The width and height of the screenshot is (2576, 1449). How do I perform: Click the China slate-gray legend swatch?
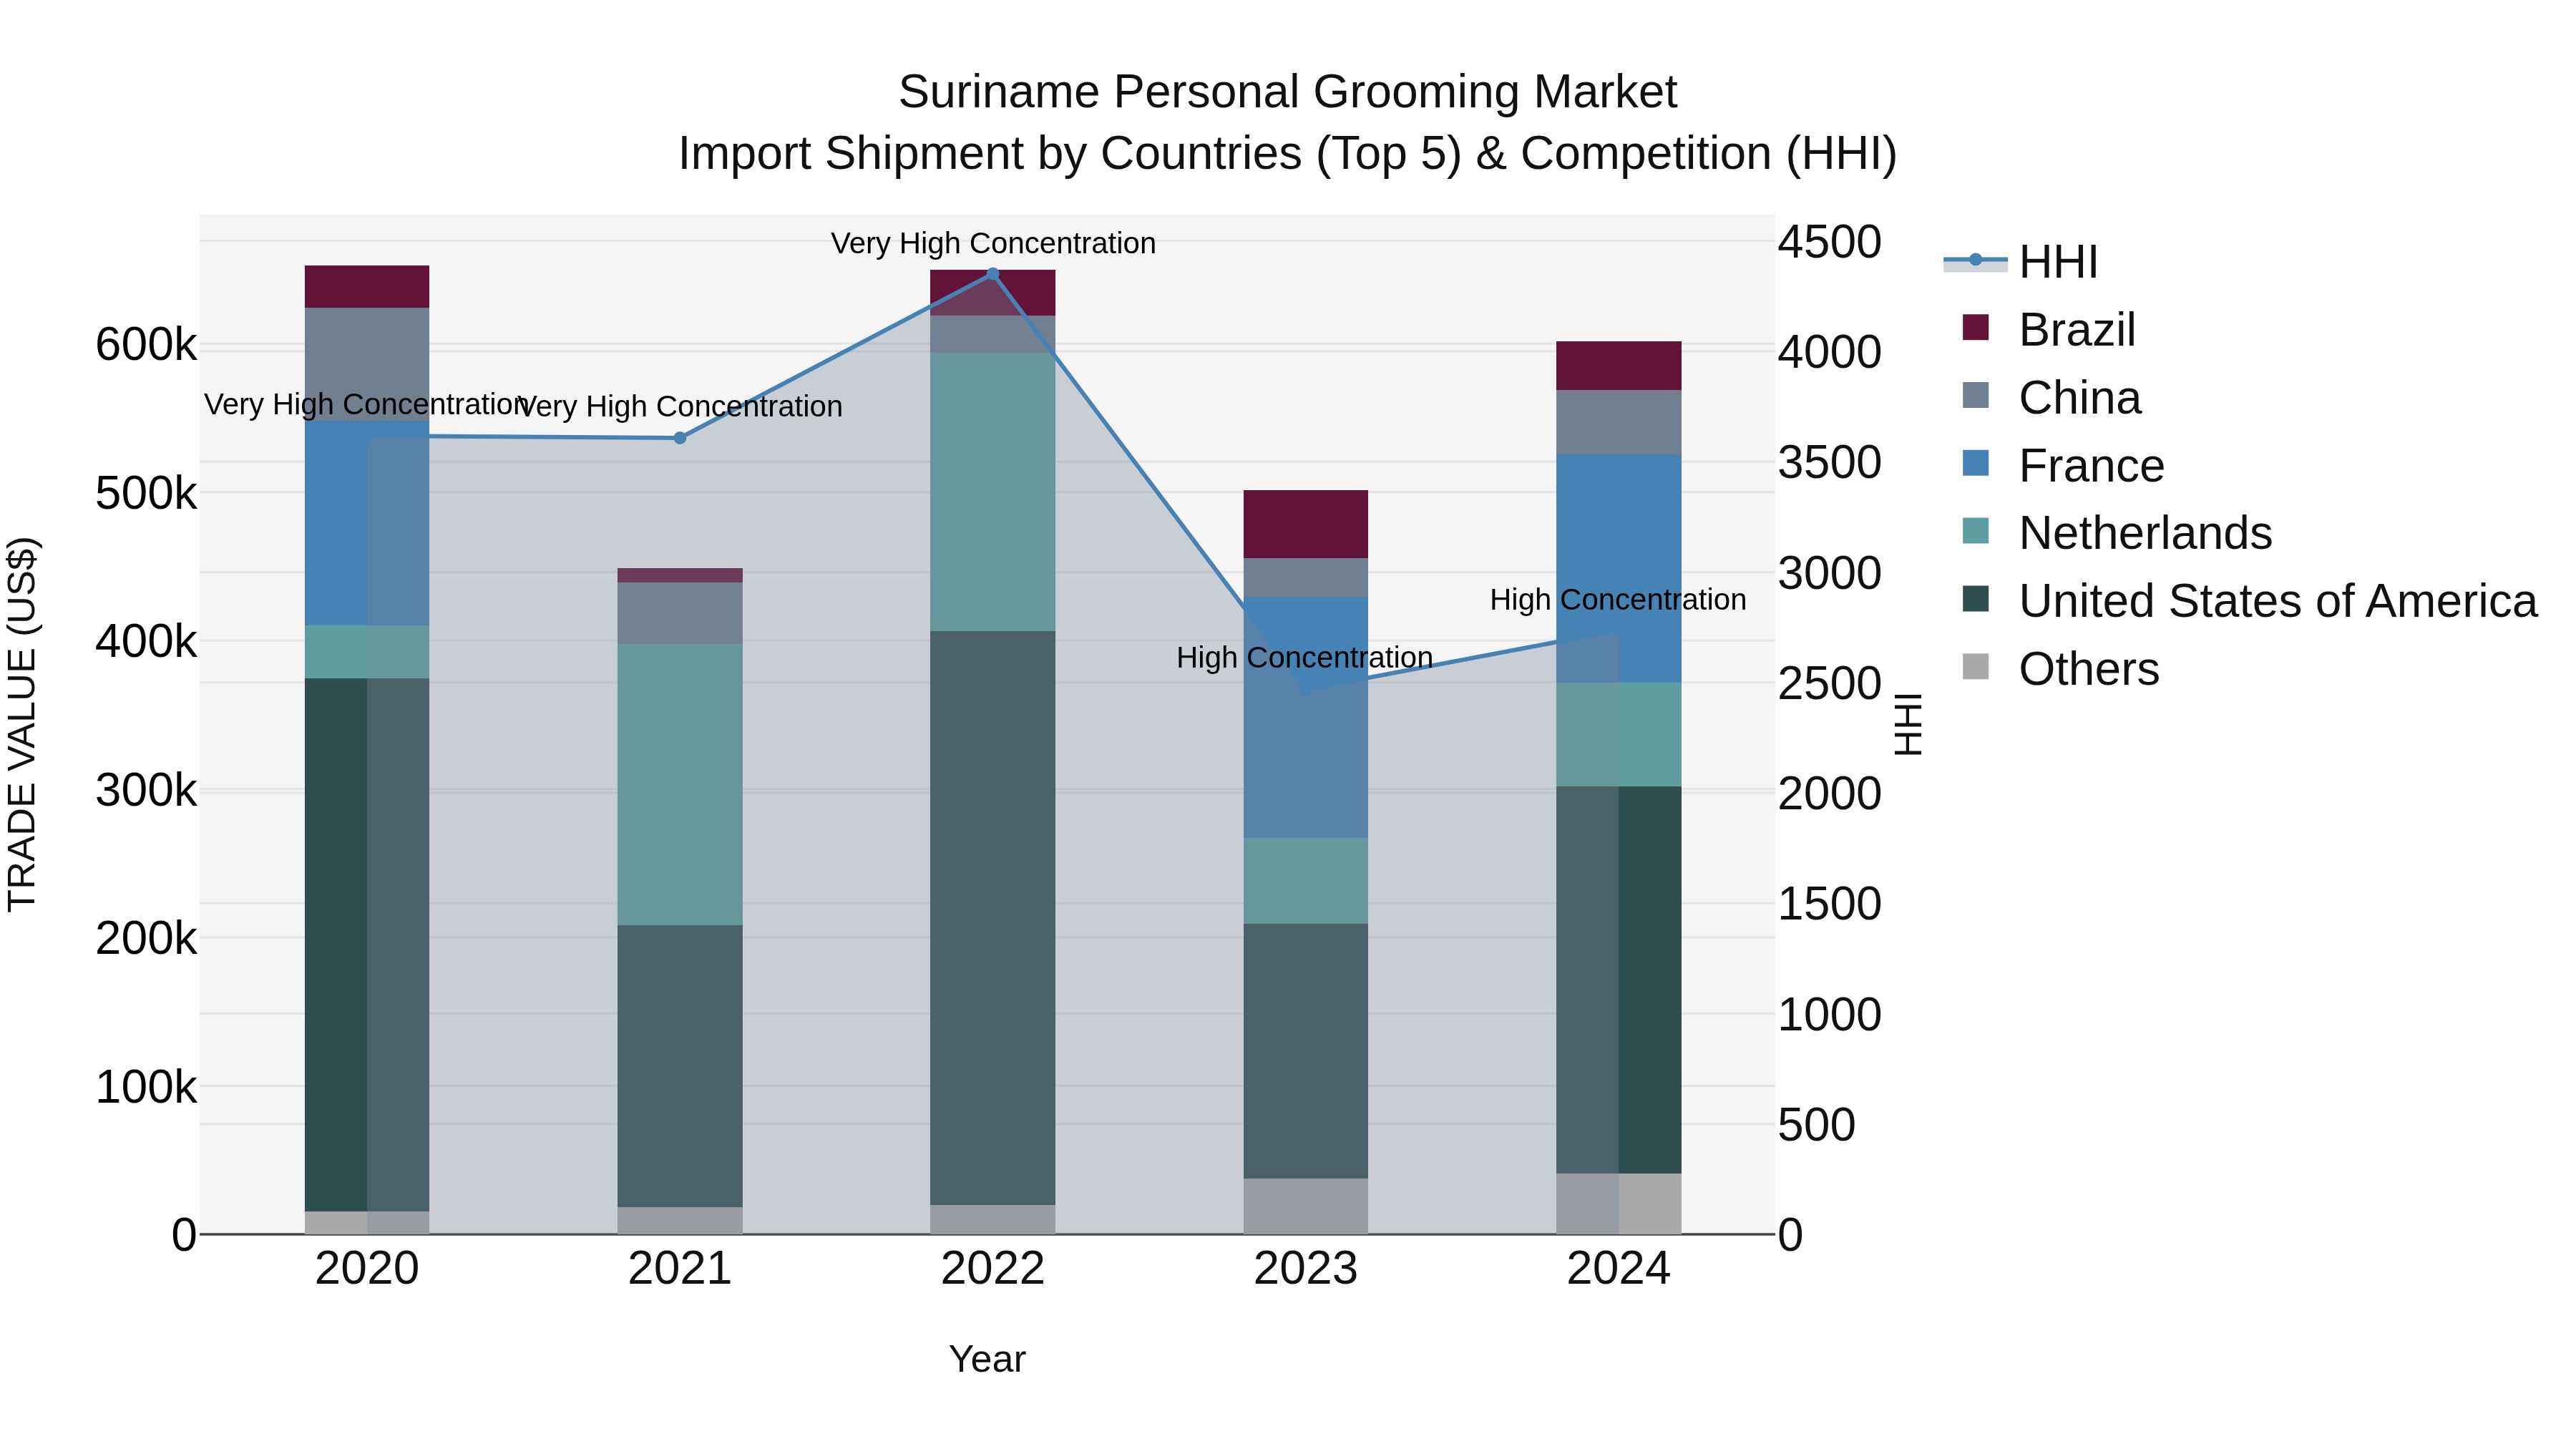[1976, 395]
